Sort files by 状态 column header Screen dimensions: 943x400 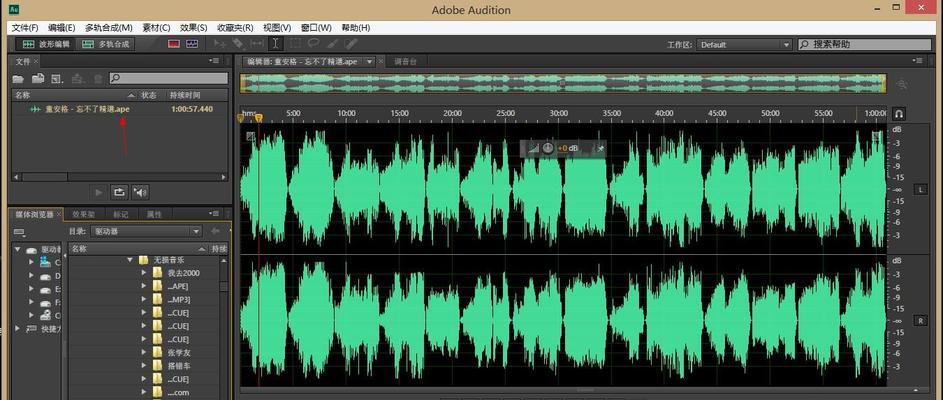(x=149, y=95)
